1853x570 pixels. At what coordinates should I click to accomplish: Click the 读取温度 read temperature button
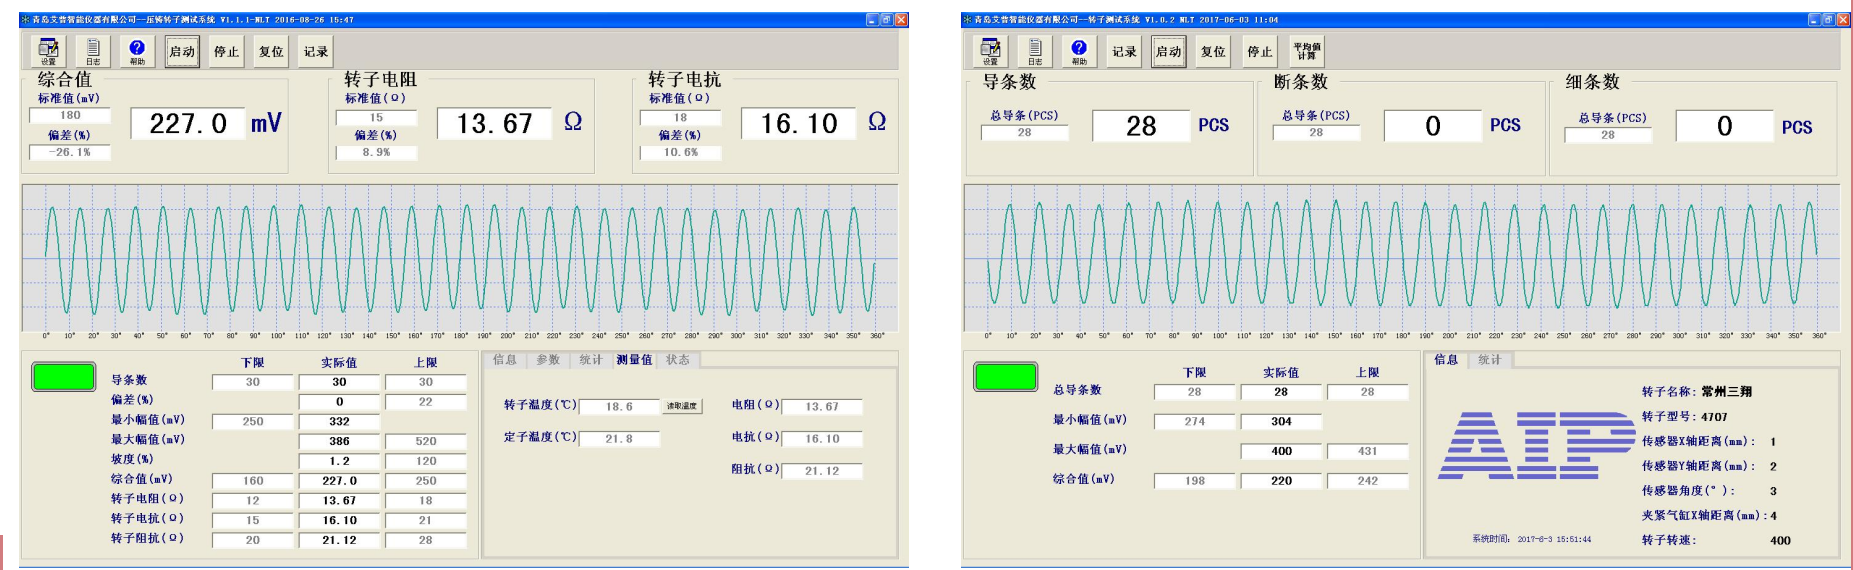[682, 406]
